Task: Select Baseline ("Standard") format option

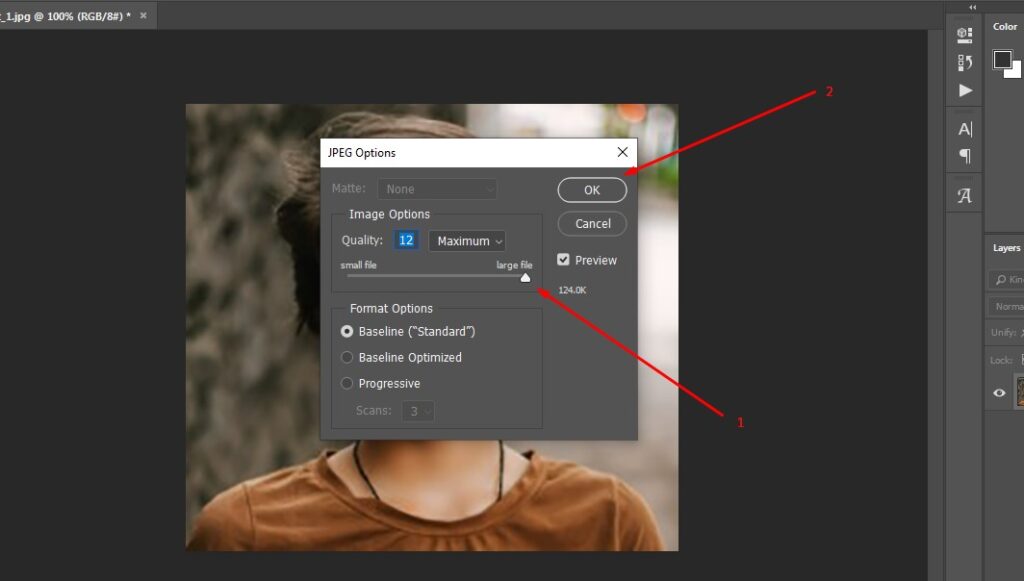Action: (347, 331)
